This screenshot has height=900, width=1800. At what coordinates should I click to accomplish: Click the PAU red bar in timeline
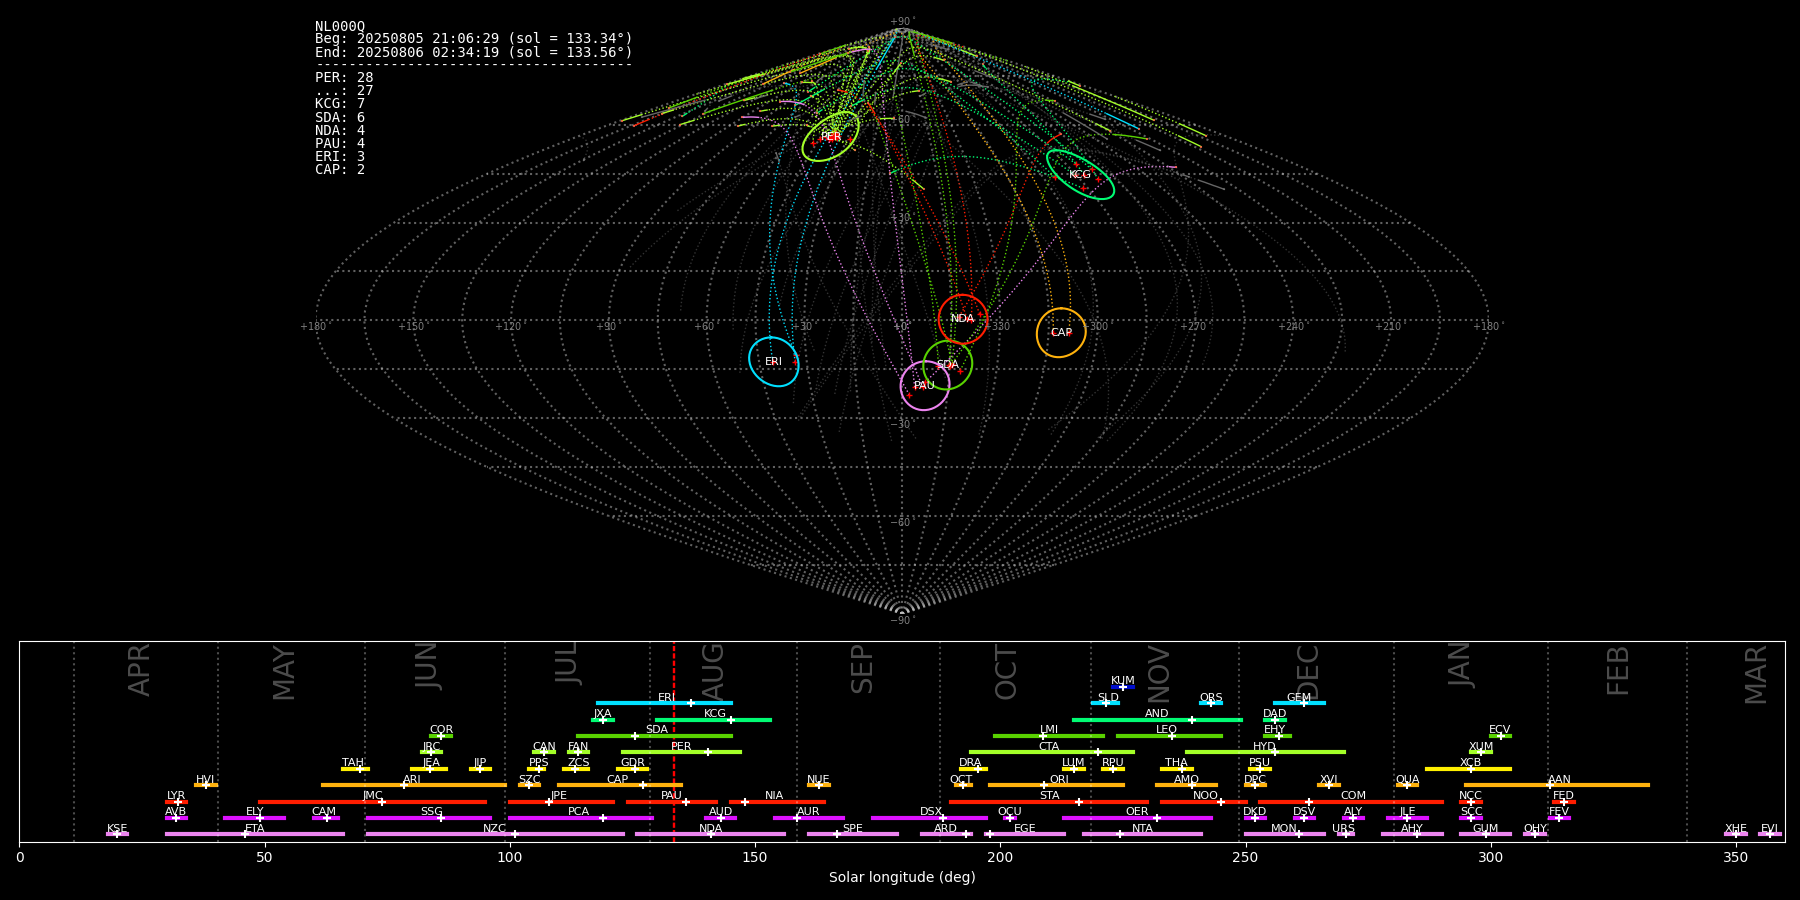(x=671, y=801)
